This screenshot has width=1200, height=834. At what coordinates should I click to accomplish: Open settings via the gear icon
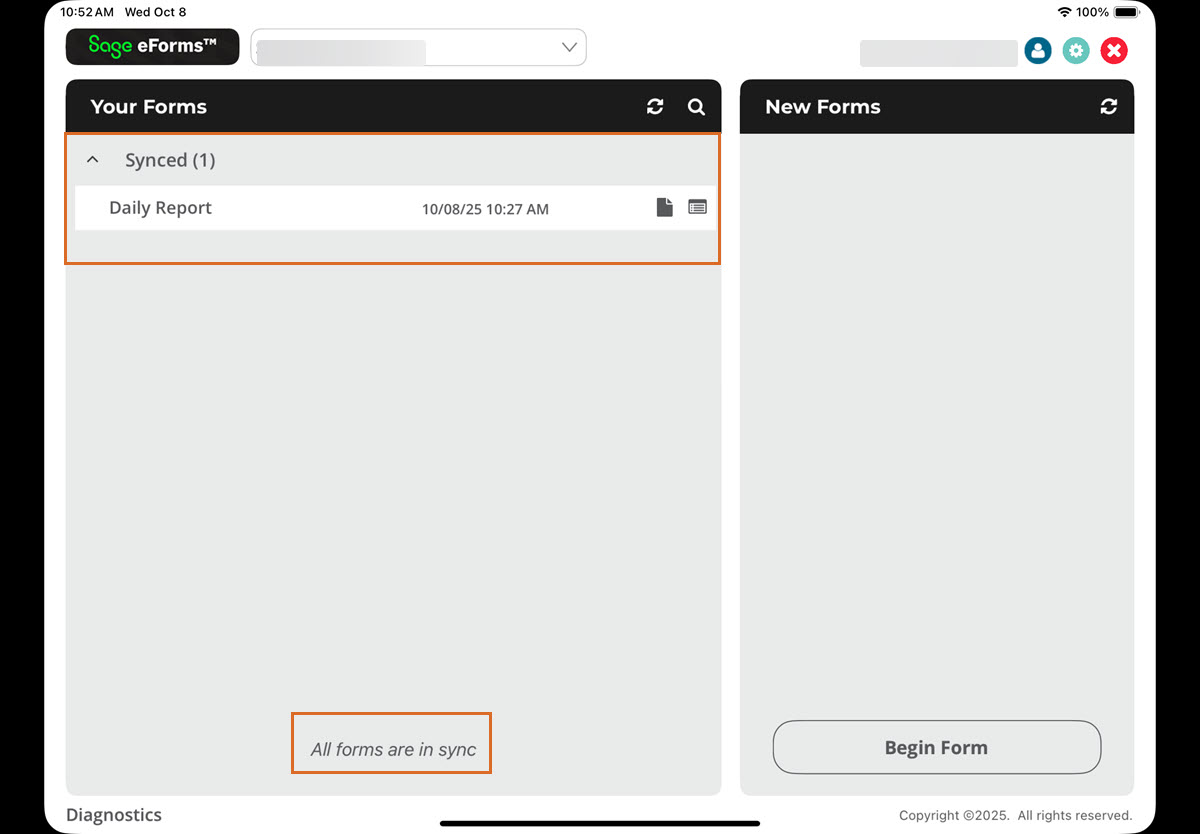coord(1076,51)
